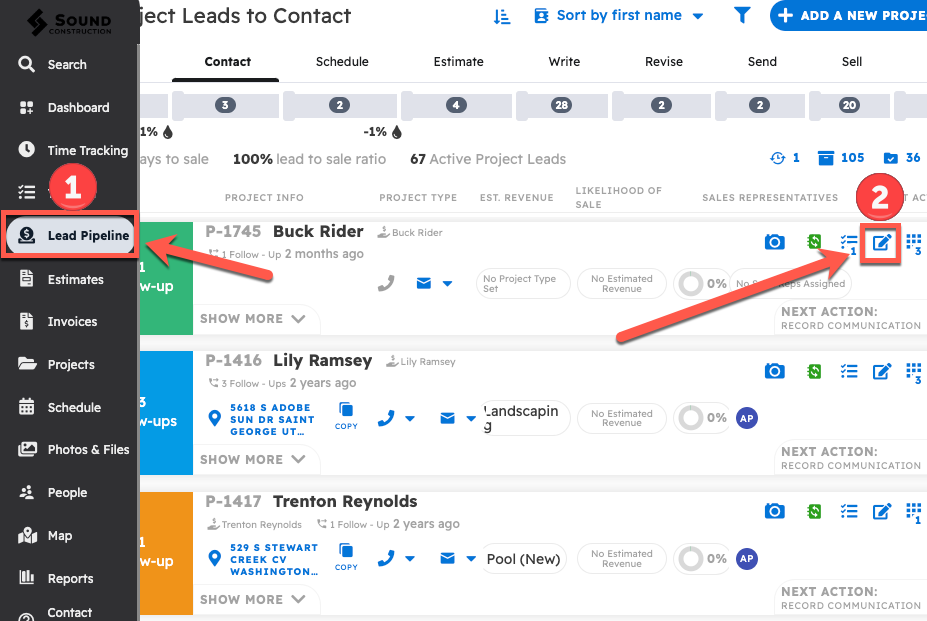Copy Lily Ramsey's address with copy icon
The image size is (927, 621).
[346, 415]
